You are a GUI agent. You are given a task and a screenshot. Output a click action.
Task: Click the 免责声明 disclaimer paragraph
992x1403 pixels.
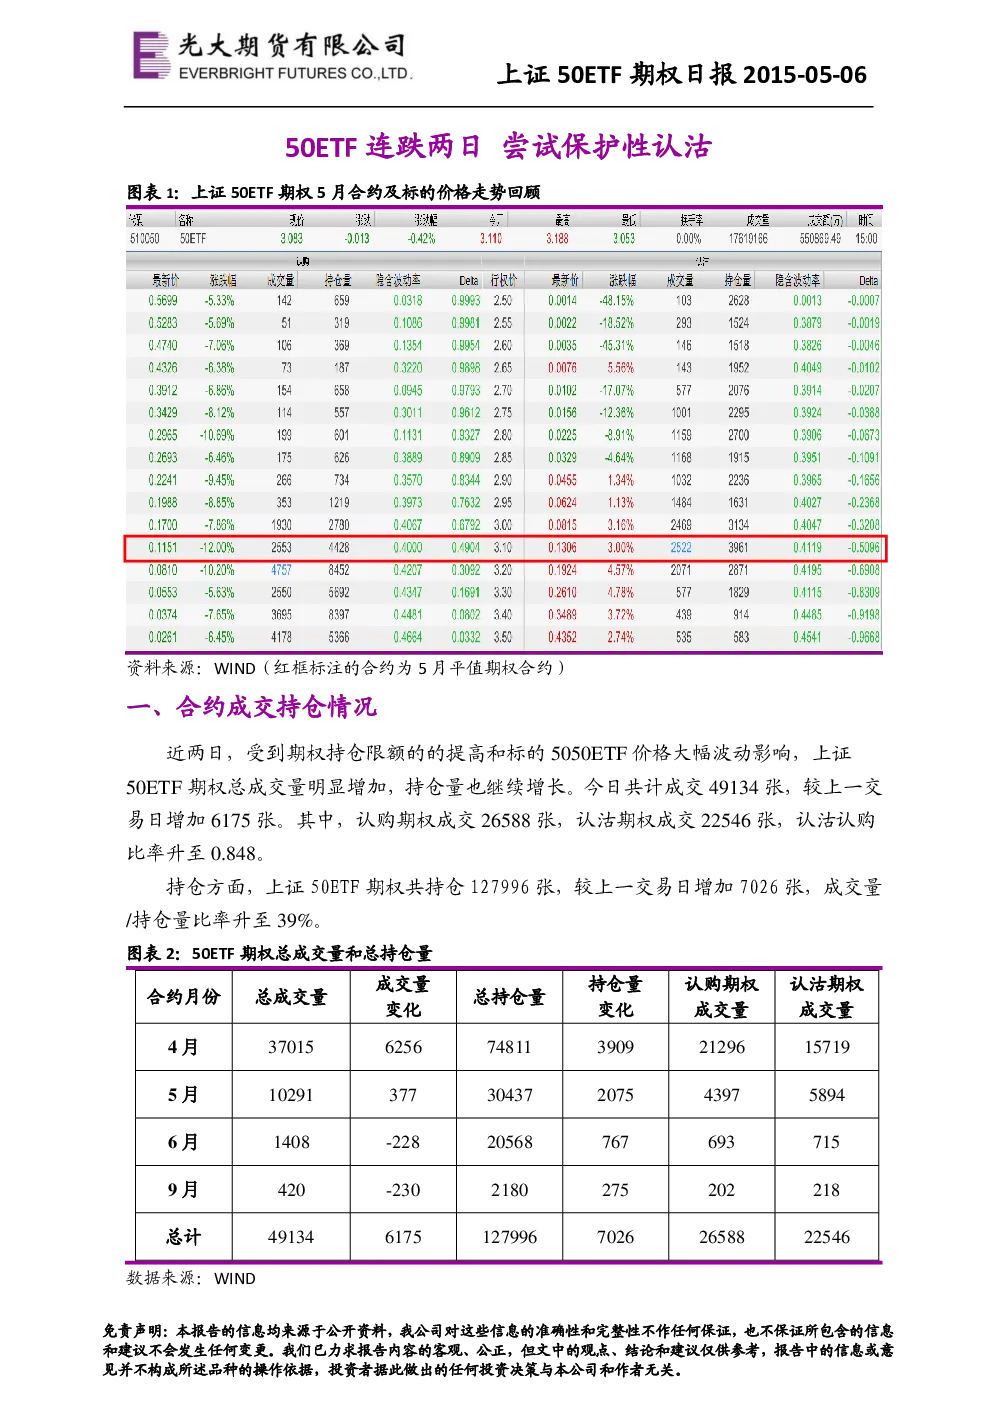point(497,1350)
